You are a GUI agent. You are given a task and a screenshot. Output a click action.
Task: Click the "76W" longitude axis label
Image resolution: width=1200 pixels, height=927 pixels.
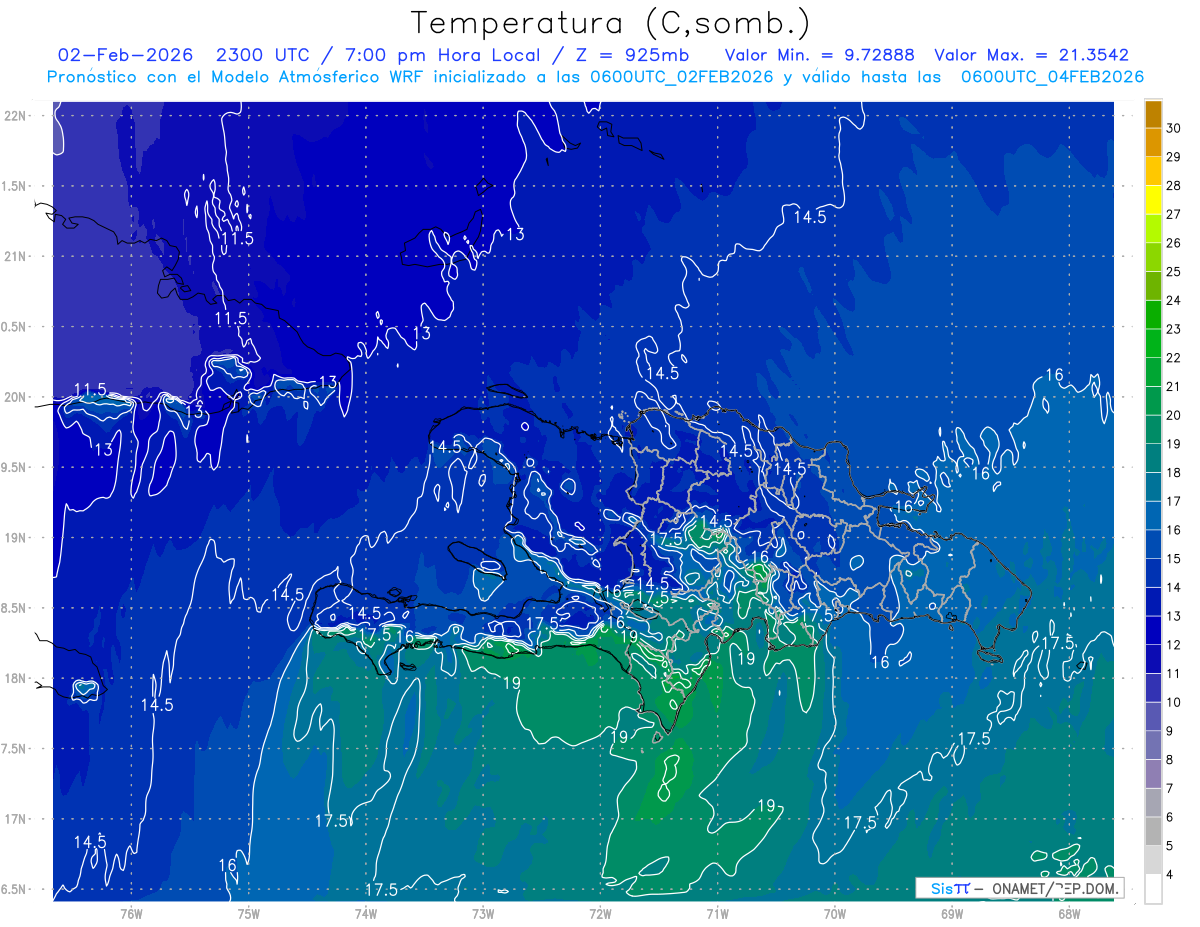tap(131, 914)
